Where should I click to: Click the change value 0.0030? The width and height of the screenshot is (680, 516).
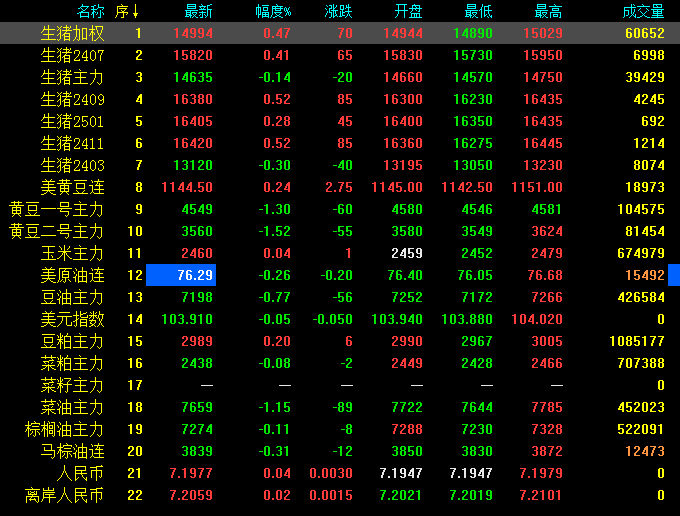coord(331,474)
